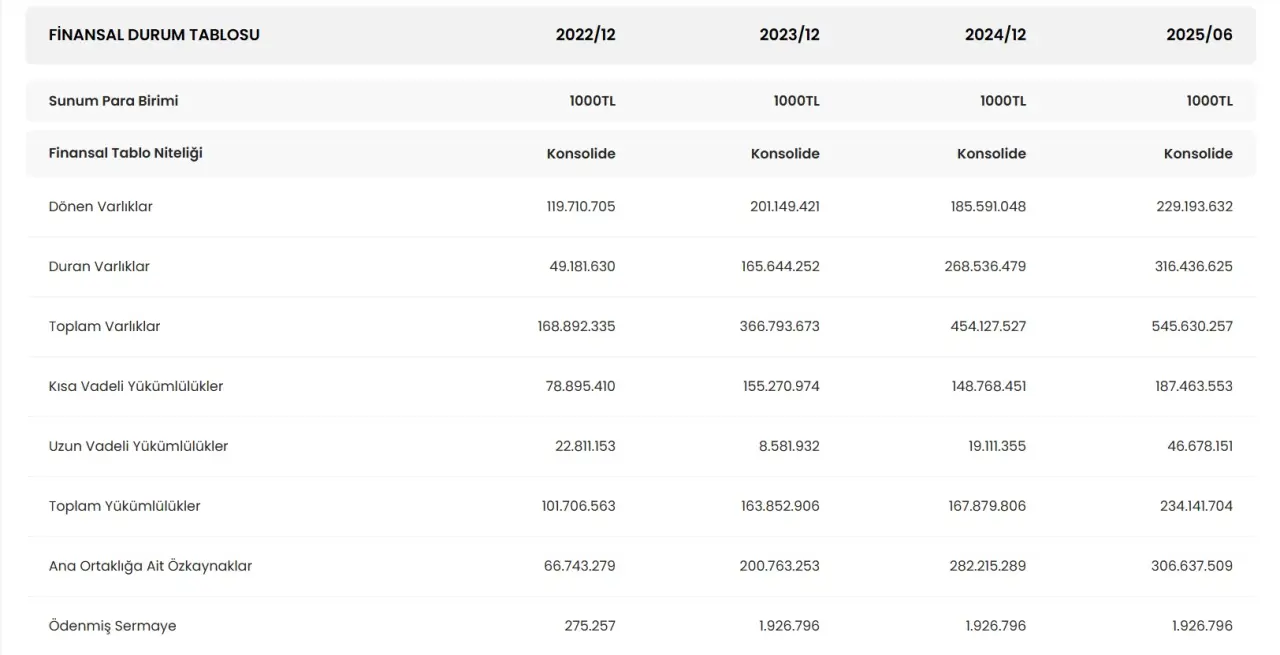Click the Dönen Varlıklar row label
The image size is (1280, 655).
[x=100, y=207]
